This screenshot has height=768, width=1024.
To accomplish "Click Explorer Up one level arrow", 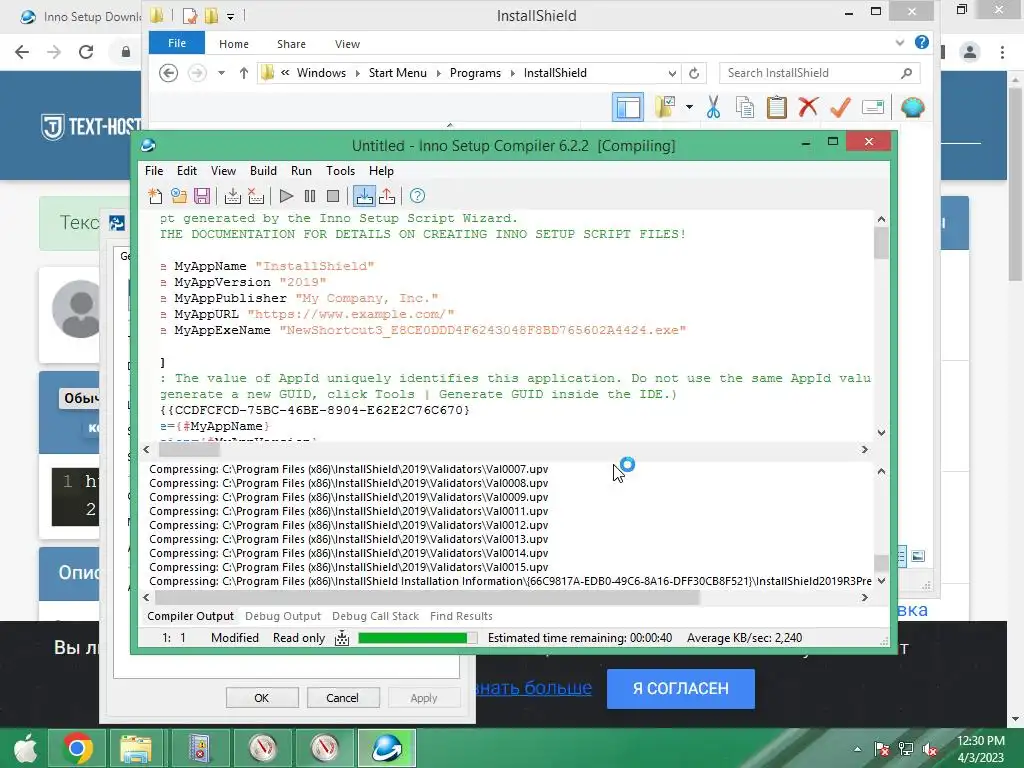I will tap(244, 72).
